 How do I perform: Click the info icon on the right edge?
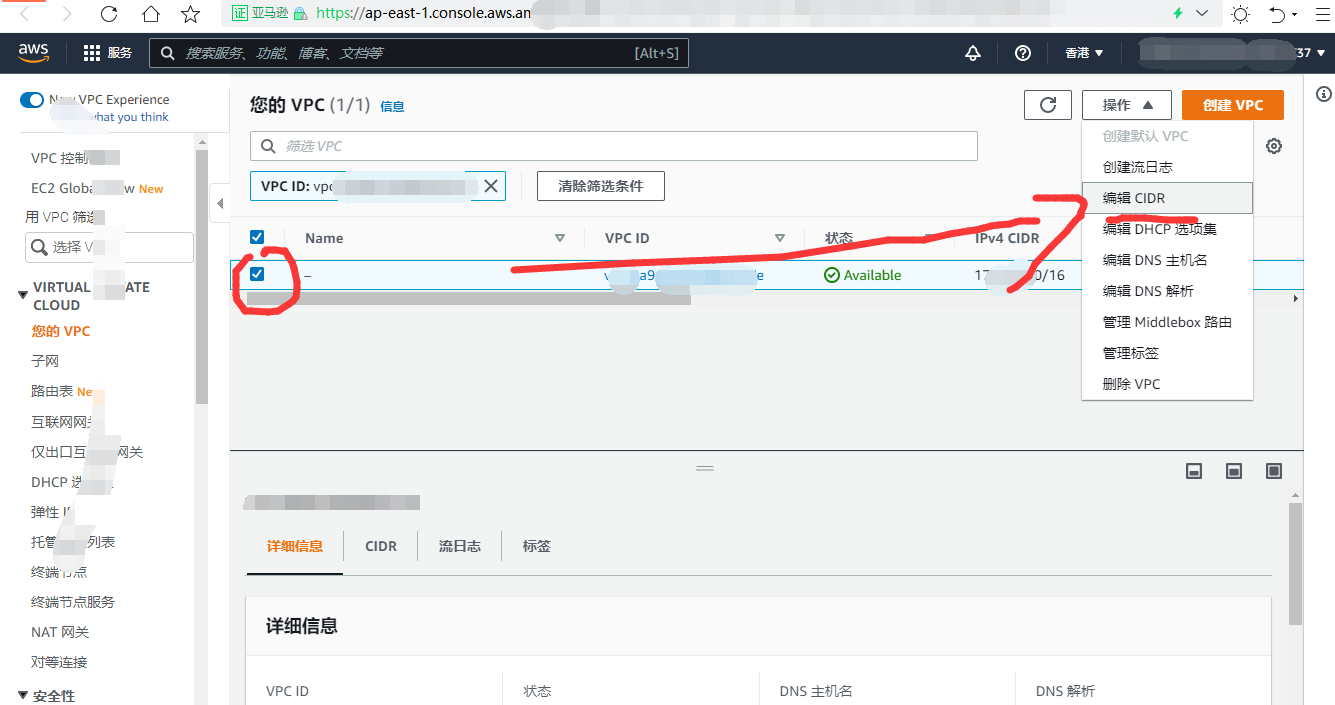point(1323,94)
